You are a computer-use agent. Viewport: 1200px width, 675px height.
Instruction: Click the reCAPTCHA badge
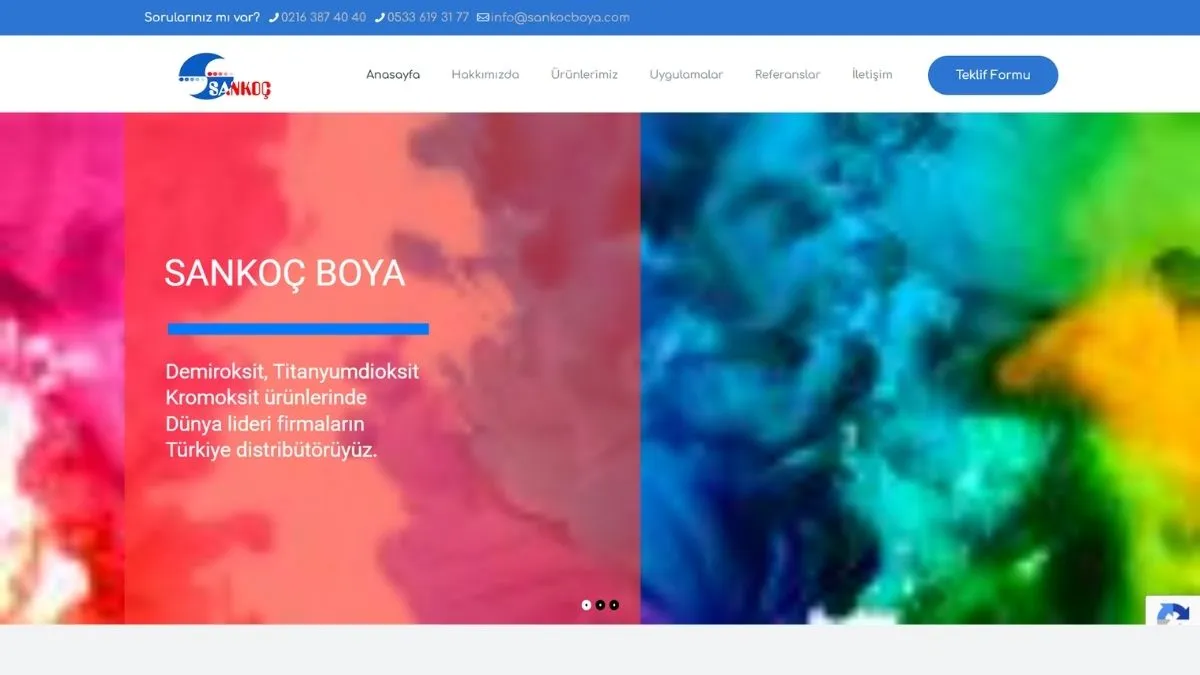[x=1173, y=611]
